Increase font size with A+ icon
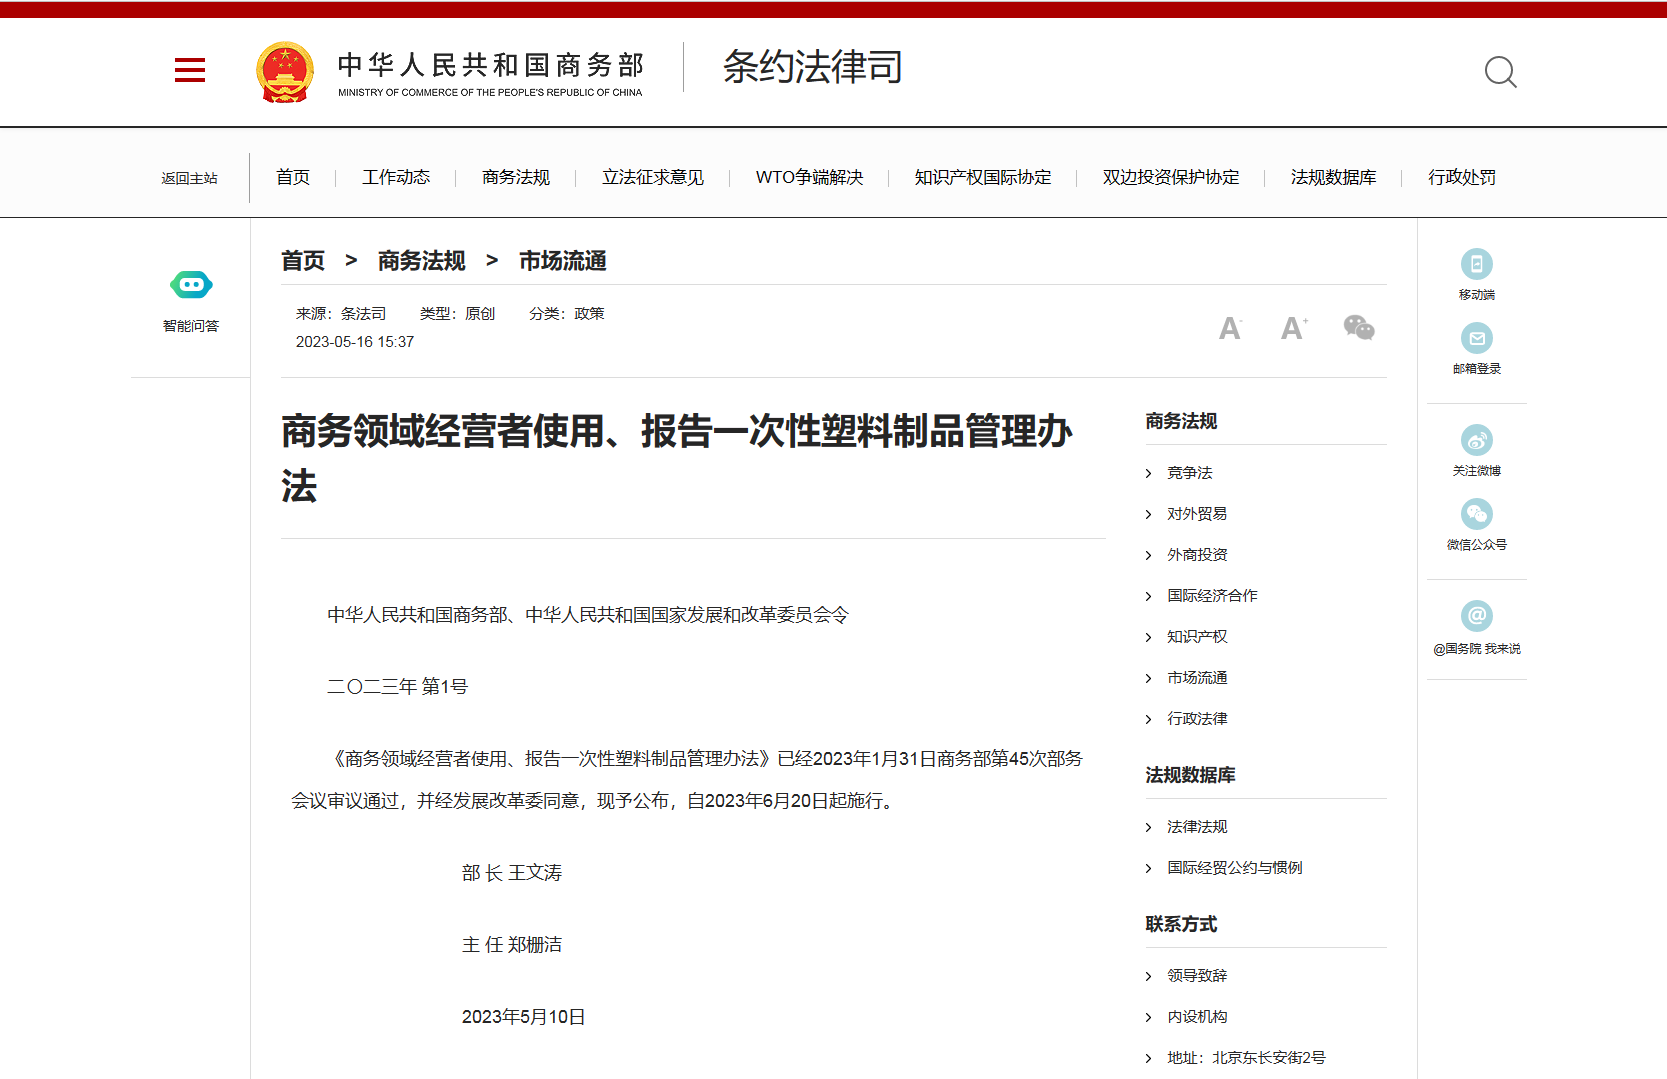 1293,328
